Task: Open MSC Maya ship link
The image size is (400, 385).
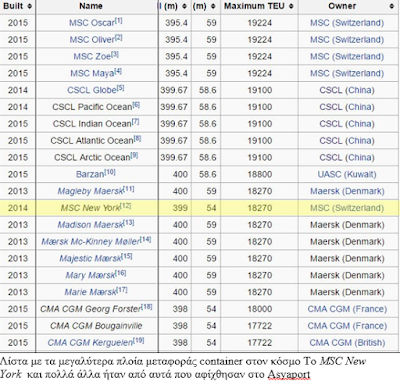Action: 92,73
